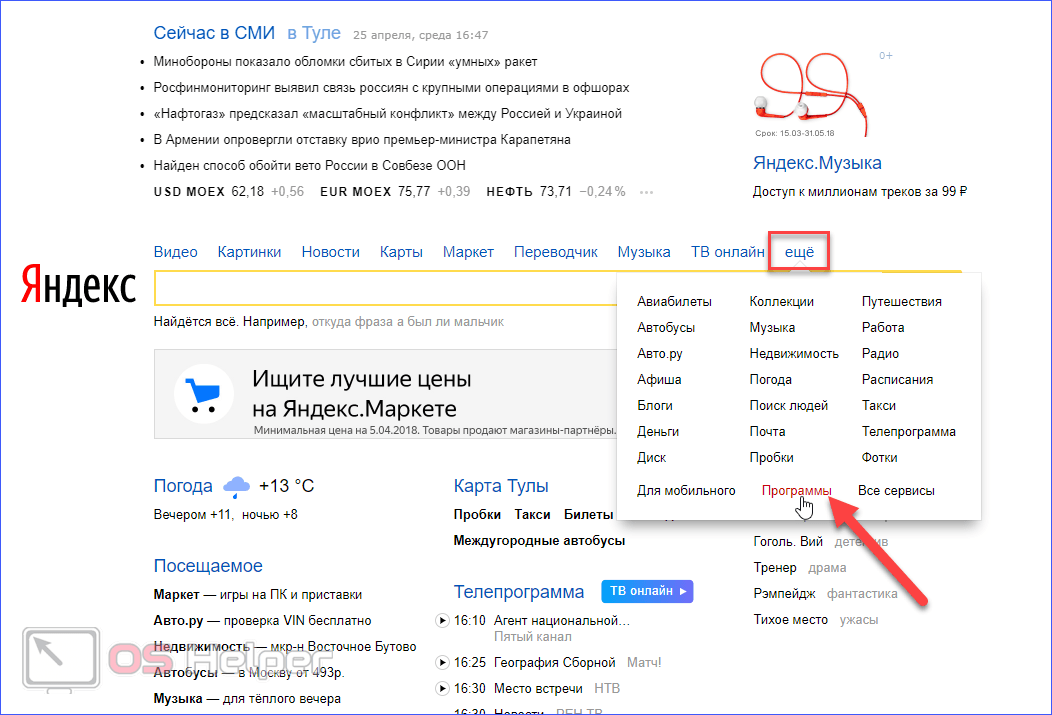Play the 16:10 Агент национальной program

[442, 620]
